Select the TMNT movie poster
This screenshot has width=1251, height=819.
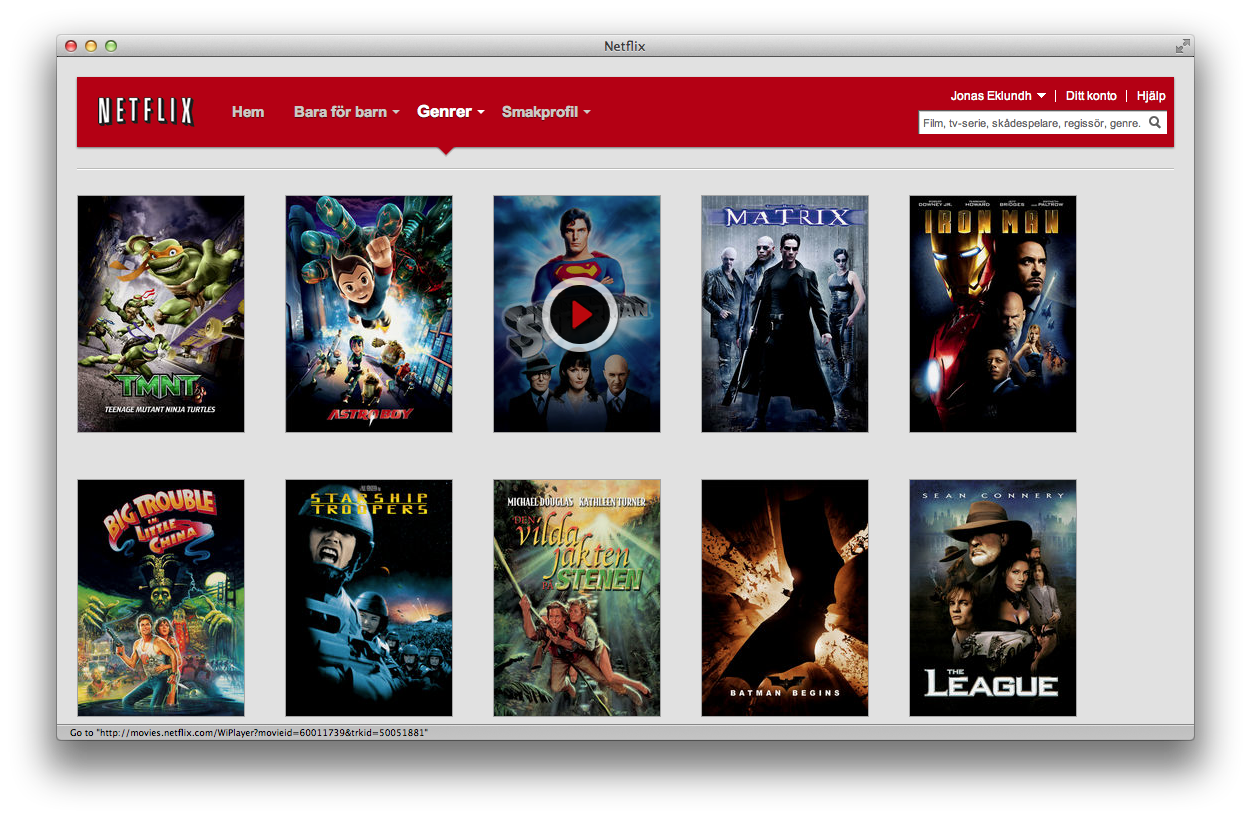161,314
